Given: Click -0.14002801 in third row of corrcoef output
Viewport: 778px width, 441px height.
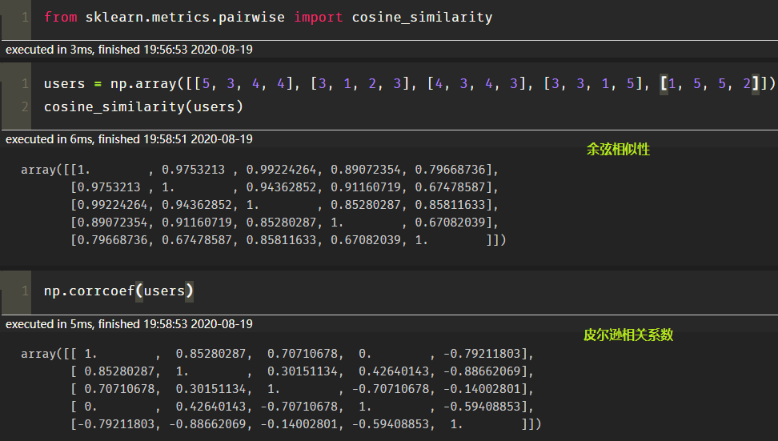Looking at the screenshot, I should click(482, 388).
